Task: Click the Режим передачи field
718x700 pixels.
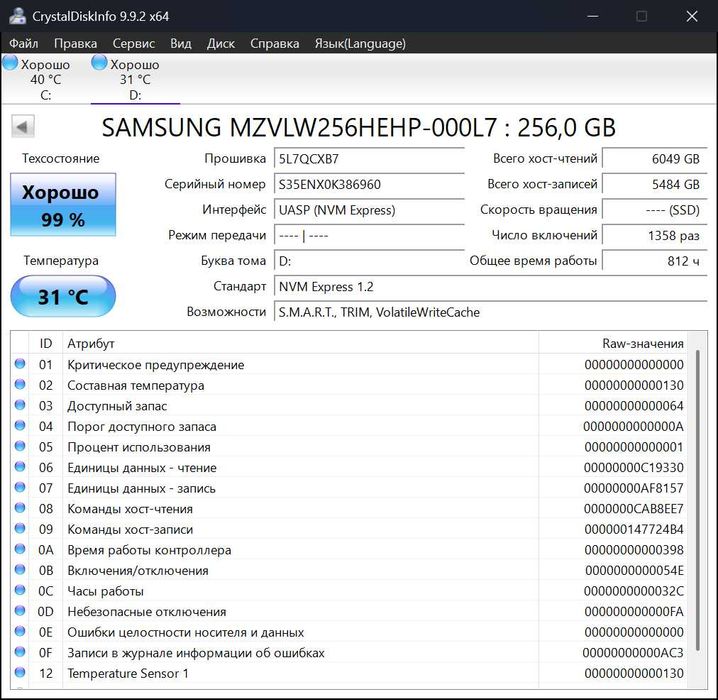Action: click(369, 236)
